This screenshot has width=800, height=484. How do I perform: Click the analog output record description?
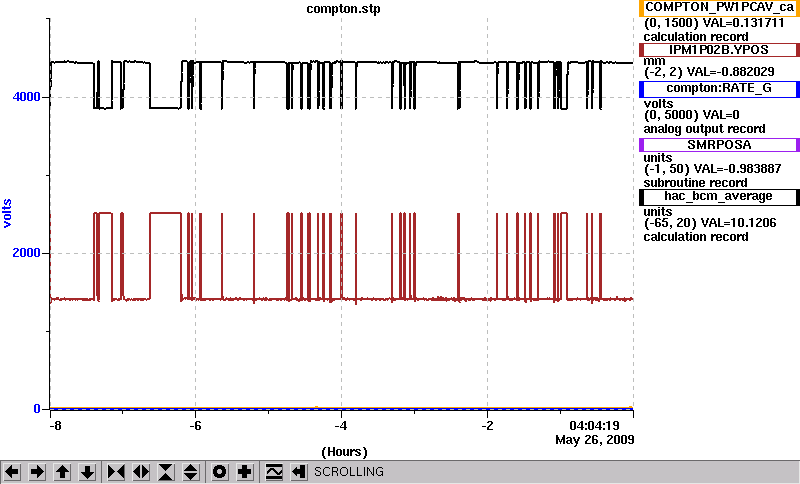tap(705, 129)
